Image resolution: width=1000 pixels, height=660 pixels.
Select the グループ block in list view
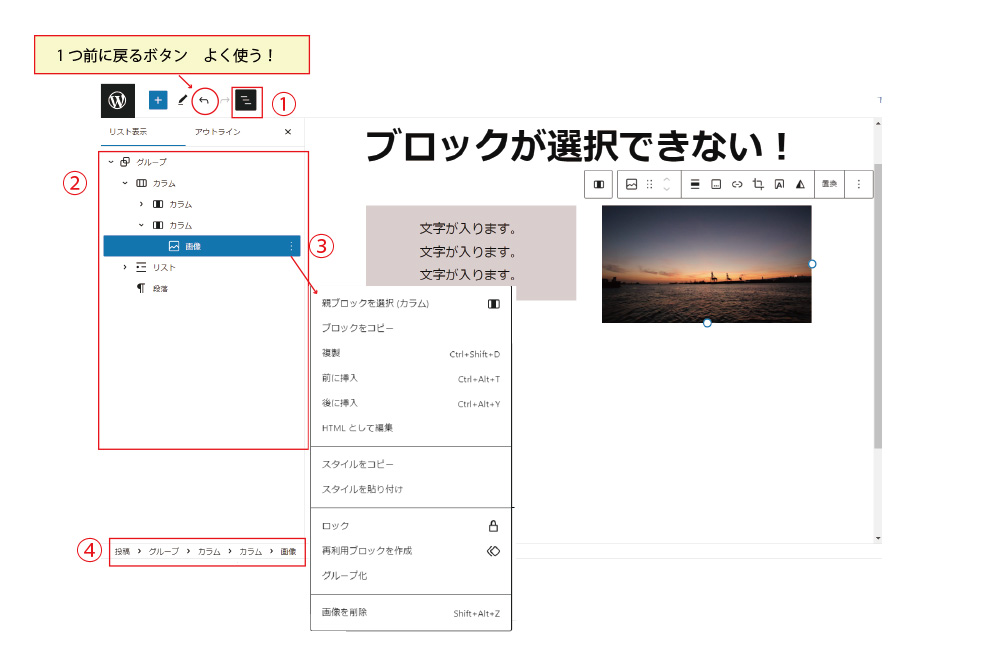tap(152, 162)
